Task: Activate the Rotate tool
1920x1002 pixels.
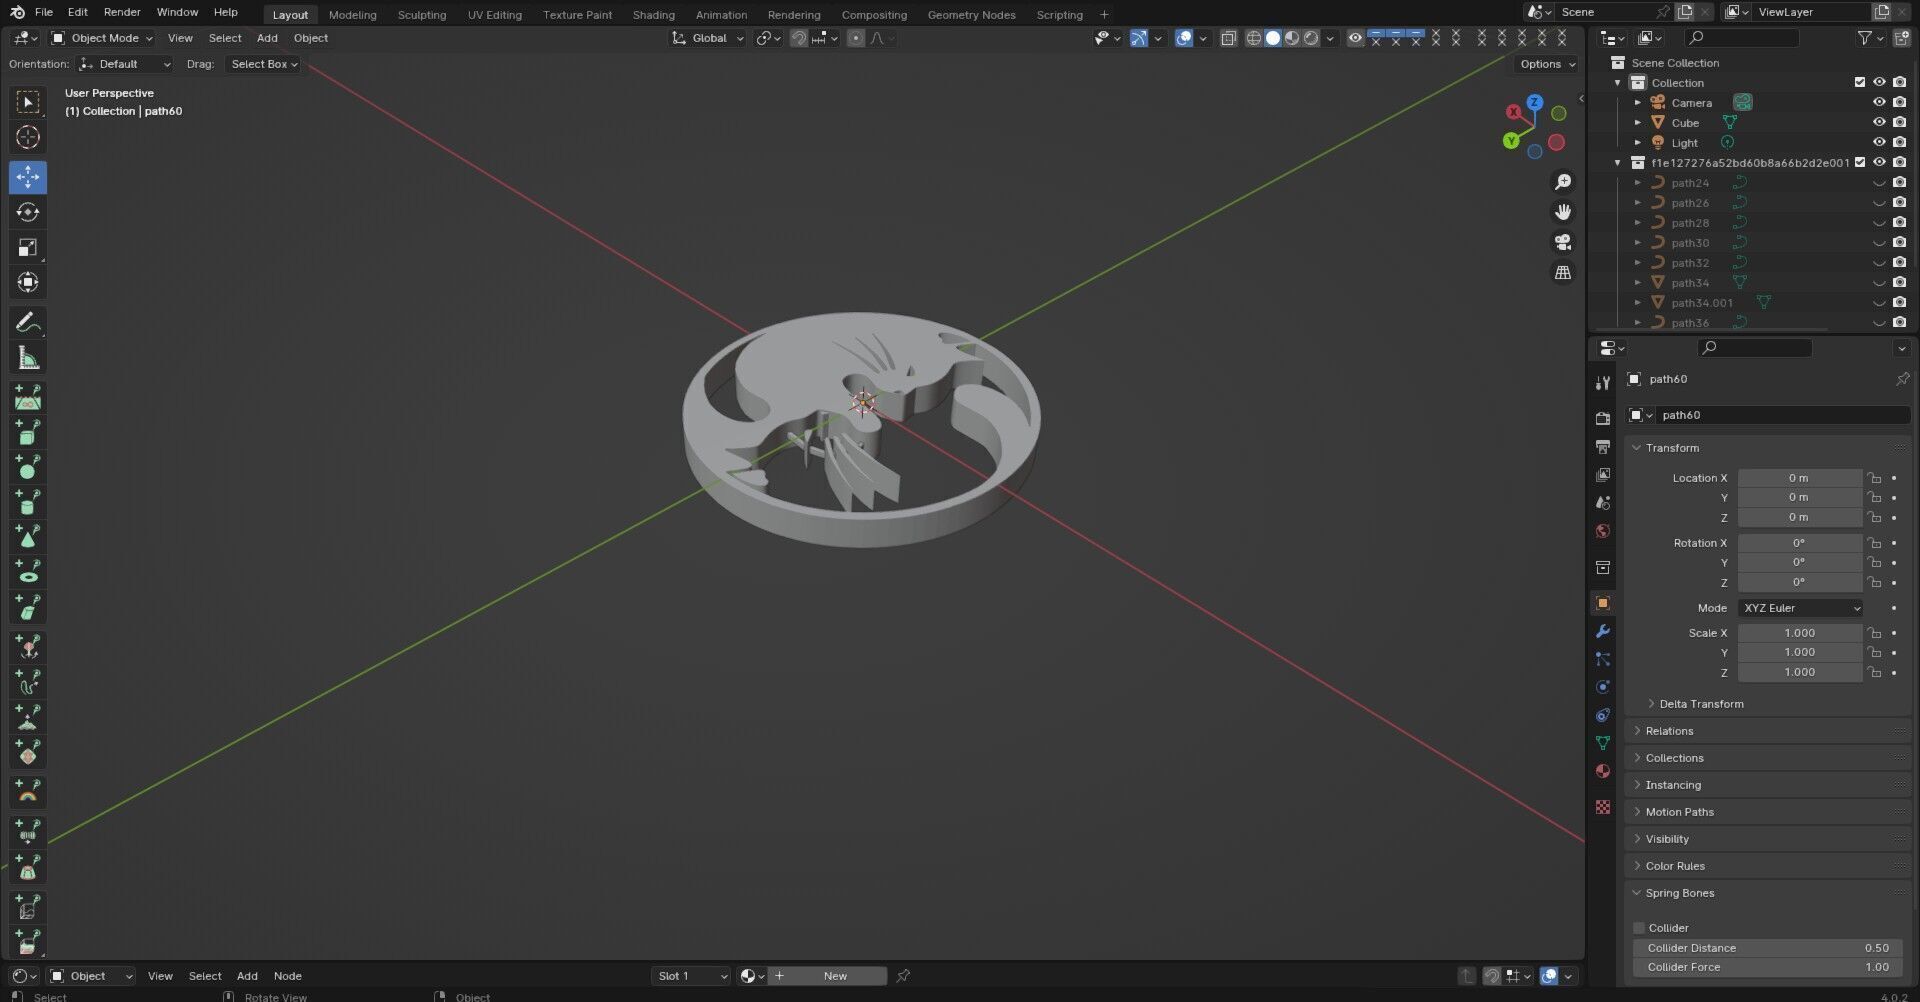Action: pos(28,212)
